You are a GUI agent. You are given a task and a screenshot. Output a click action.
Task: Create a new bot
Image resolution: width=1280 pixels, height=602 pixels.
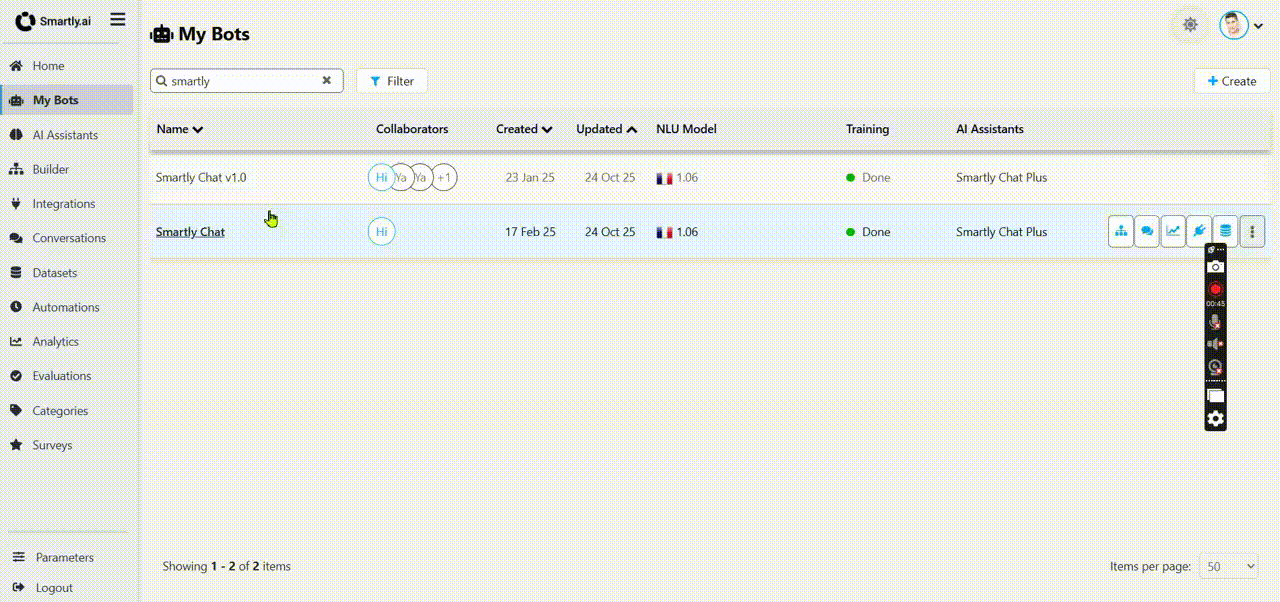[x=1232, y=81]
